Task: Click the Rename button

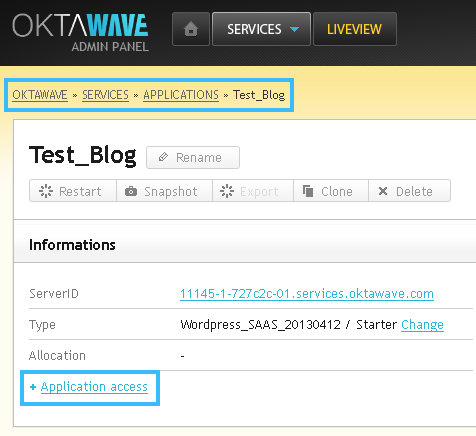Action: coord(193,157)
